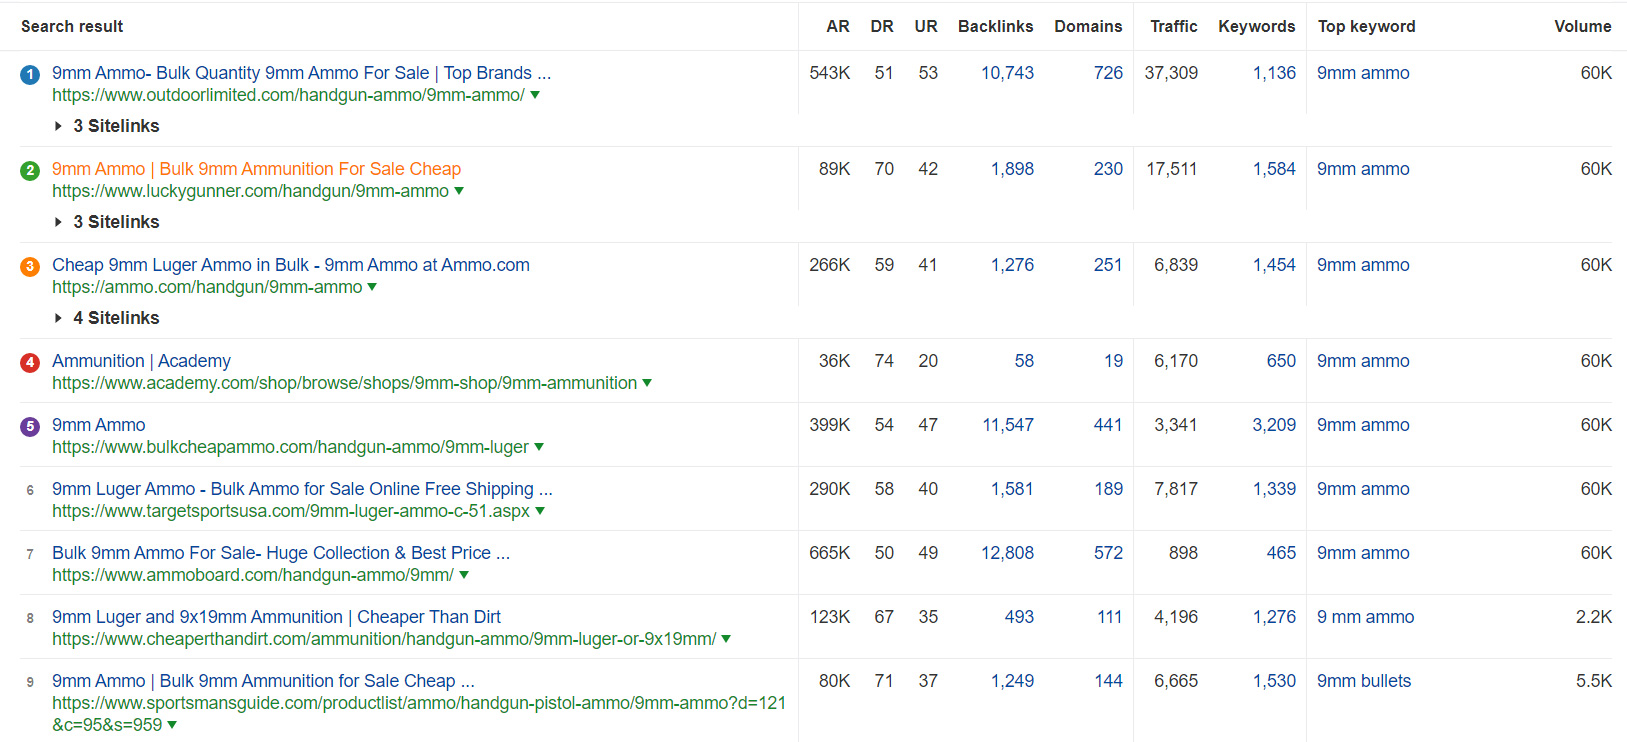Visit the outdoorlimited.com 9mm-ammo URL
The image size is (1627, 742).
click(288, 95)
